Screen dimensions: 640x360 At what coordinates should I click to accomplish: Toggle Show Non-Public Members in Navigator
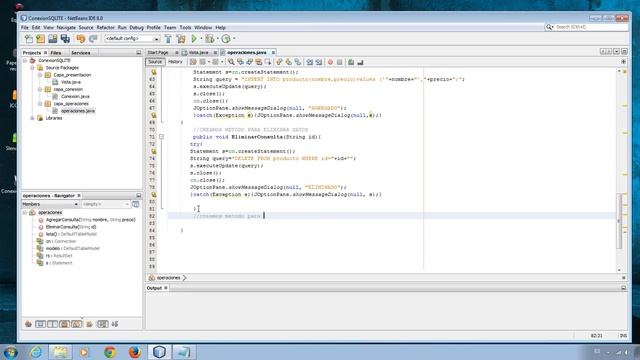pos(64,324)
